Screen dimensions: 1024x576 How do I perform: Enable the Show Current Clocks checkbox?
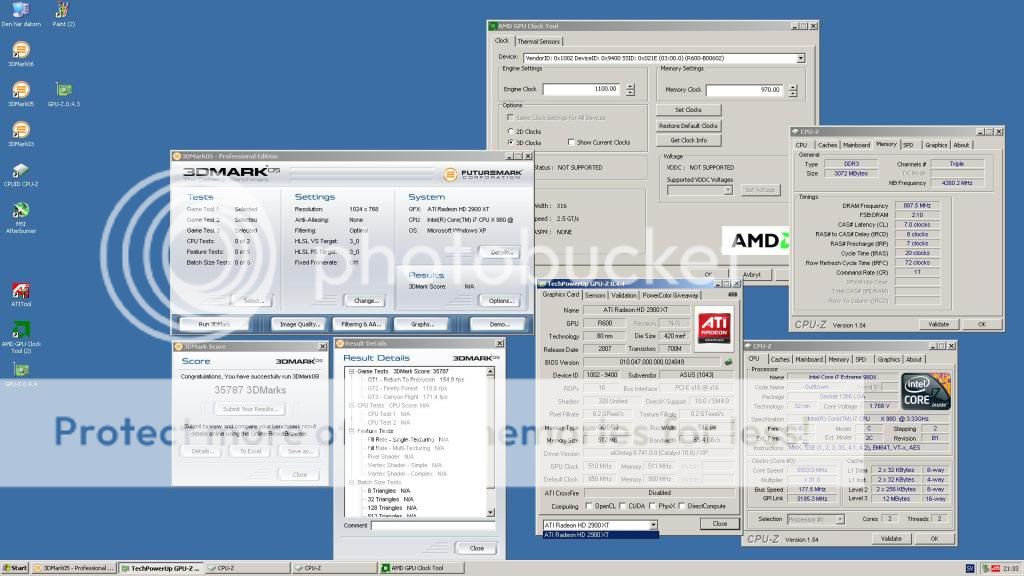pos(571,142)
